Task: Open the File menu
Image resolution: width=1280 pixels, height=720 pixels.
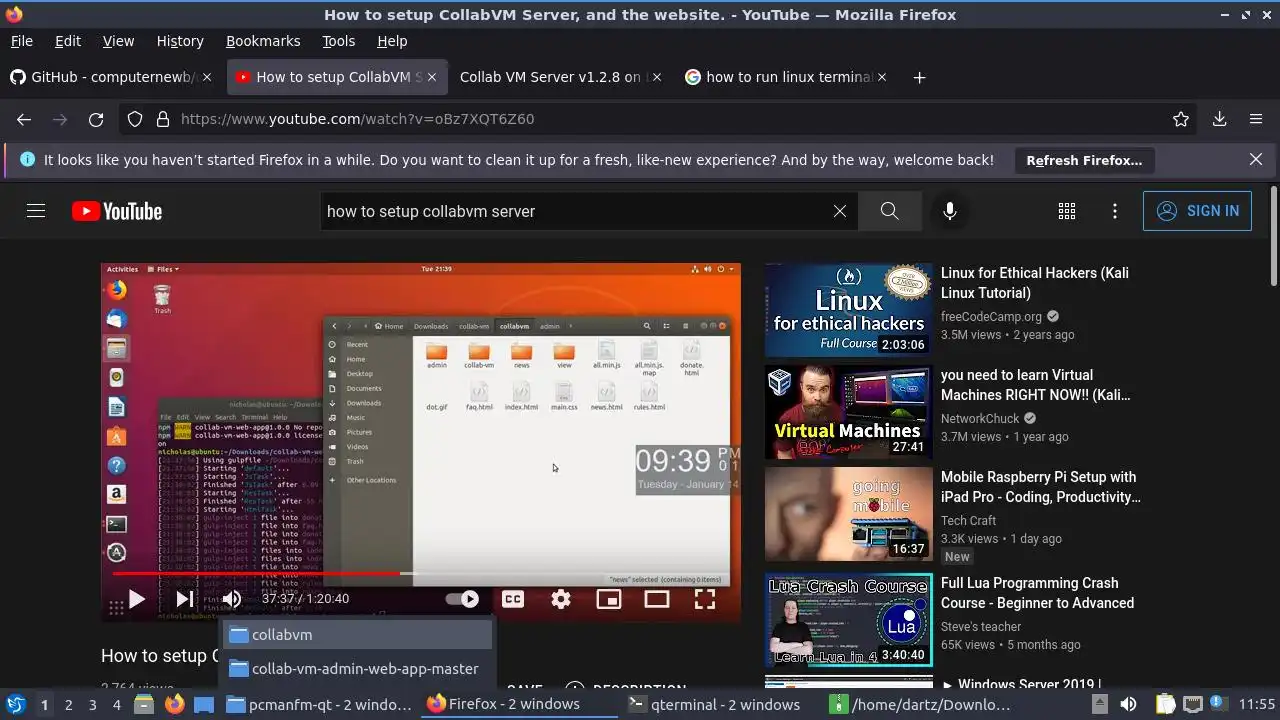Action: 21,41
